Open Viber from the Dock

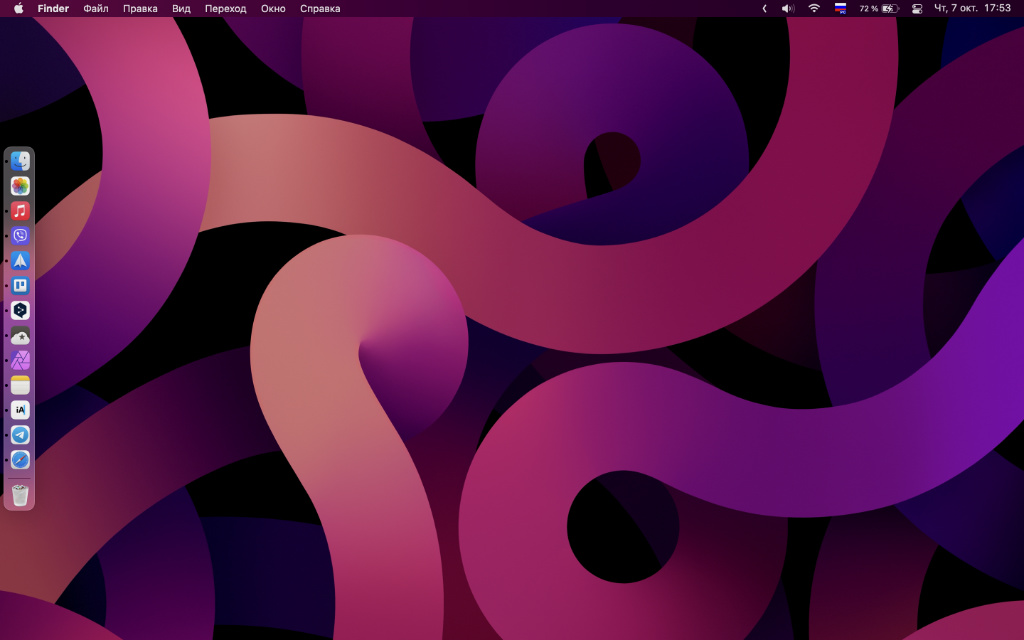tap(20, 236)
